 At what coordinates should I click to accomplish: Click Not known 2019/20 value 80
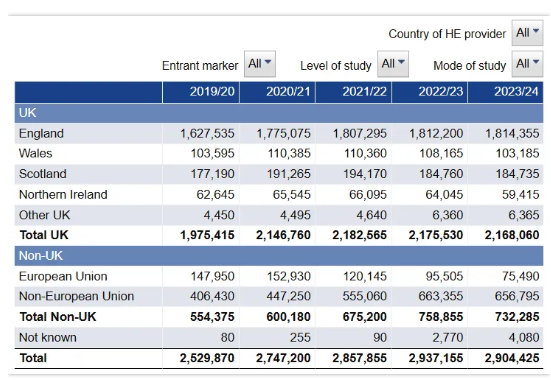point(227,337)
